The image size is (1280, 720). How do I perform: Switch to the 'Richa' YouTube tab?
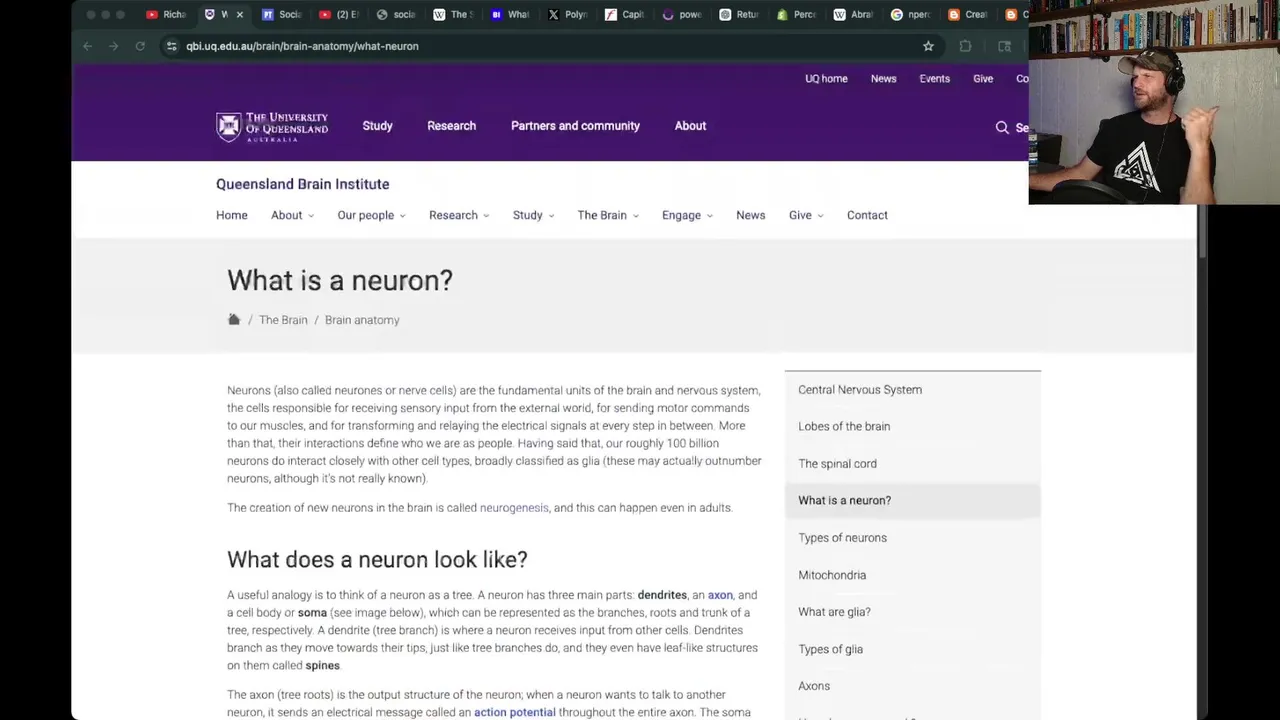[167, 15]
